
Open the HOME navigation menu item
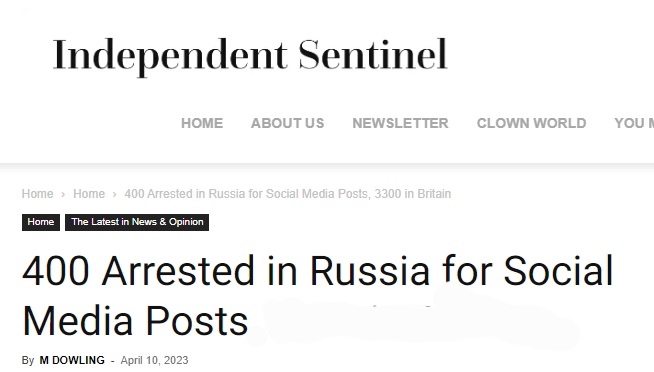click(202, 123)
